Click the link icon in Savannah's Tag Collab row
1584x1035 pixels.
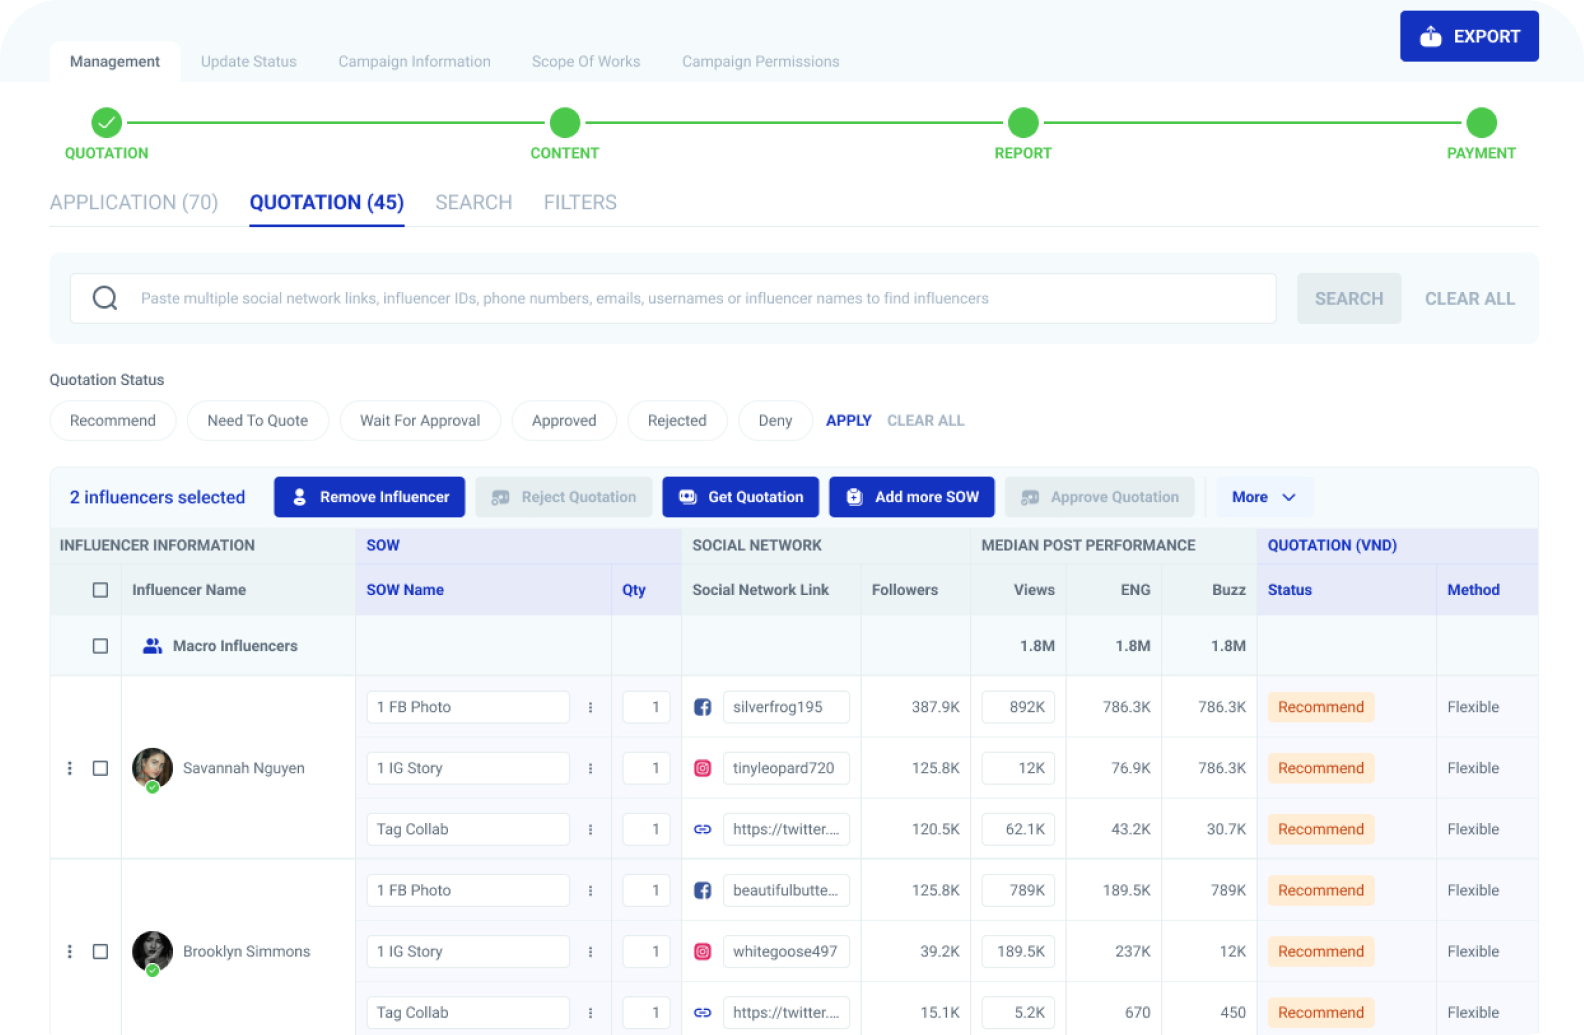point(702,829)
